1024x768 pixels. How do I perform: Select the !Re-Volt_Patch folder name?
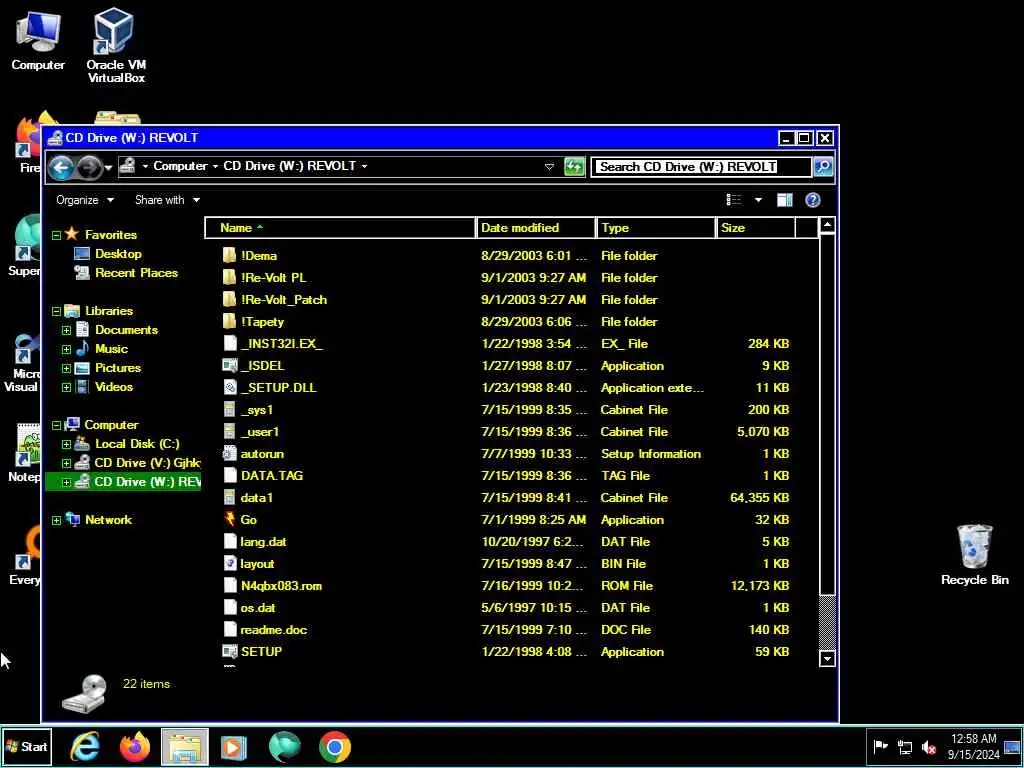(283, 300)
